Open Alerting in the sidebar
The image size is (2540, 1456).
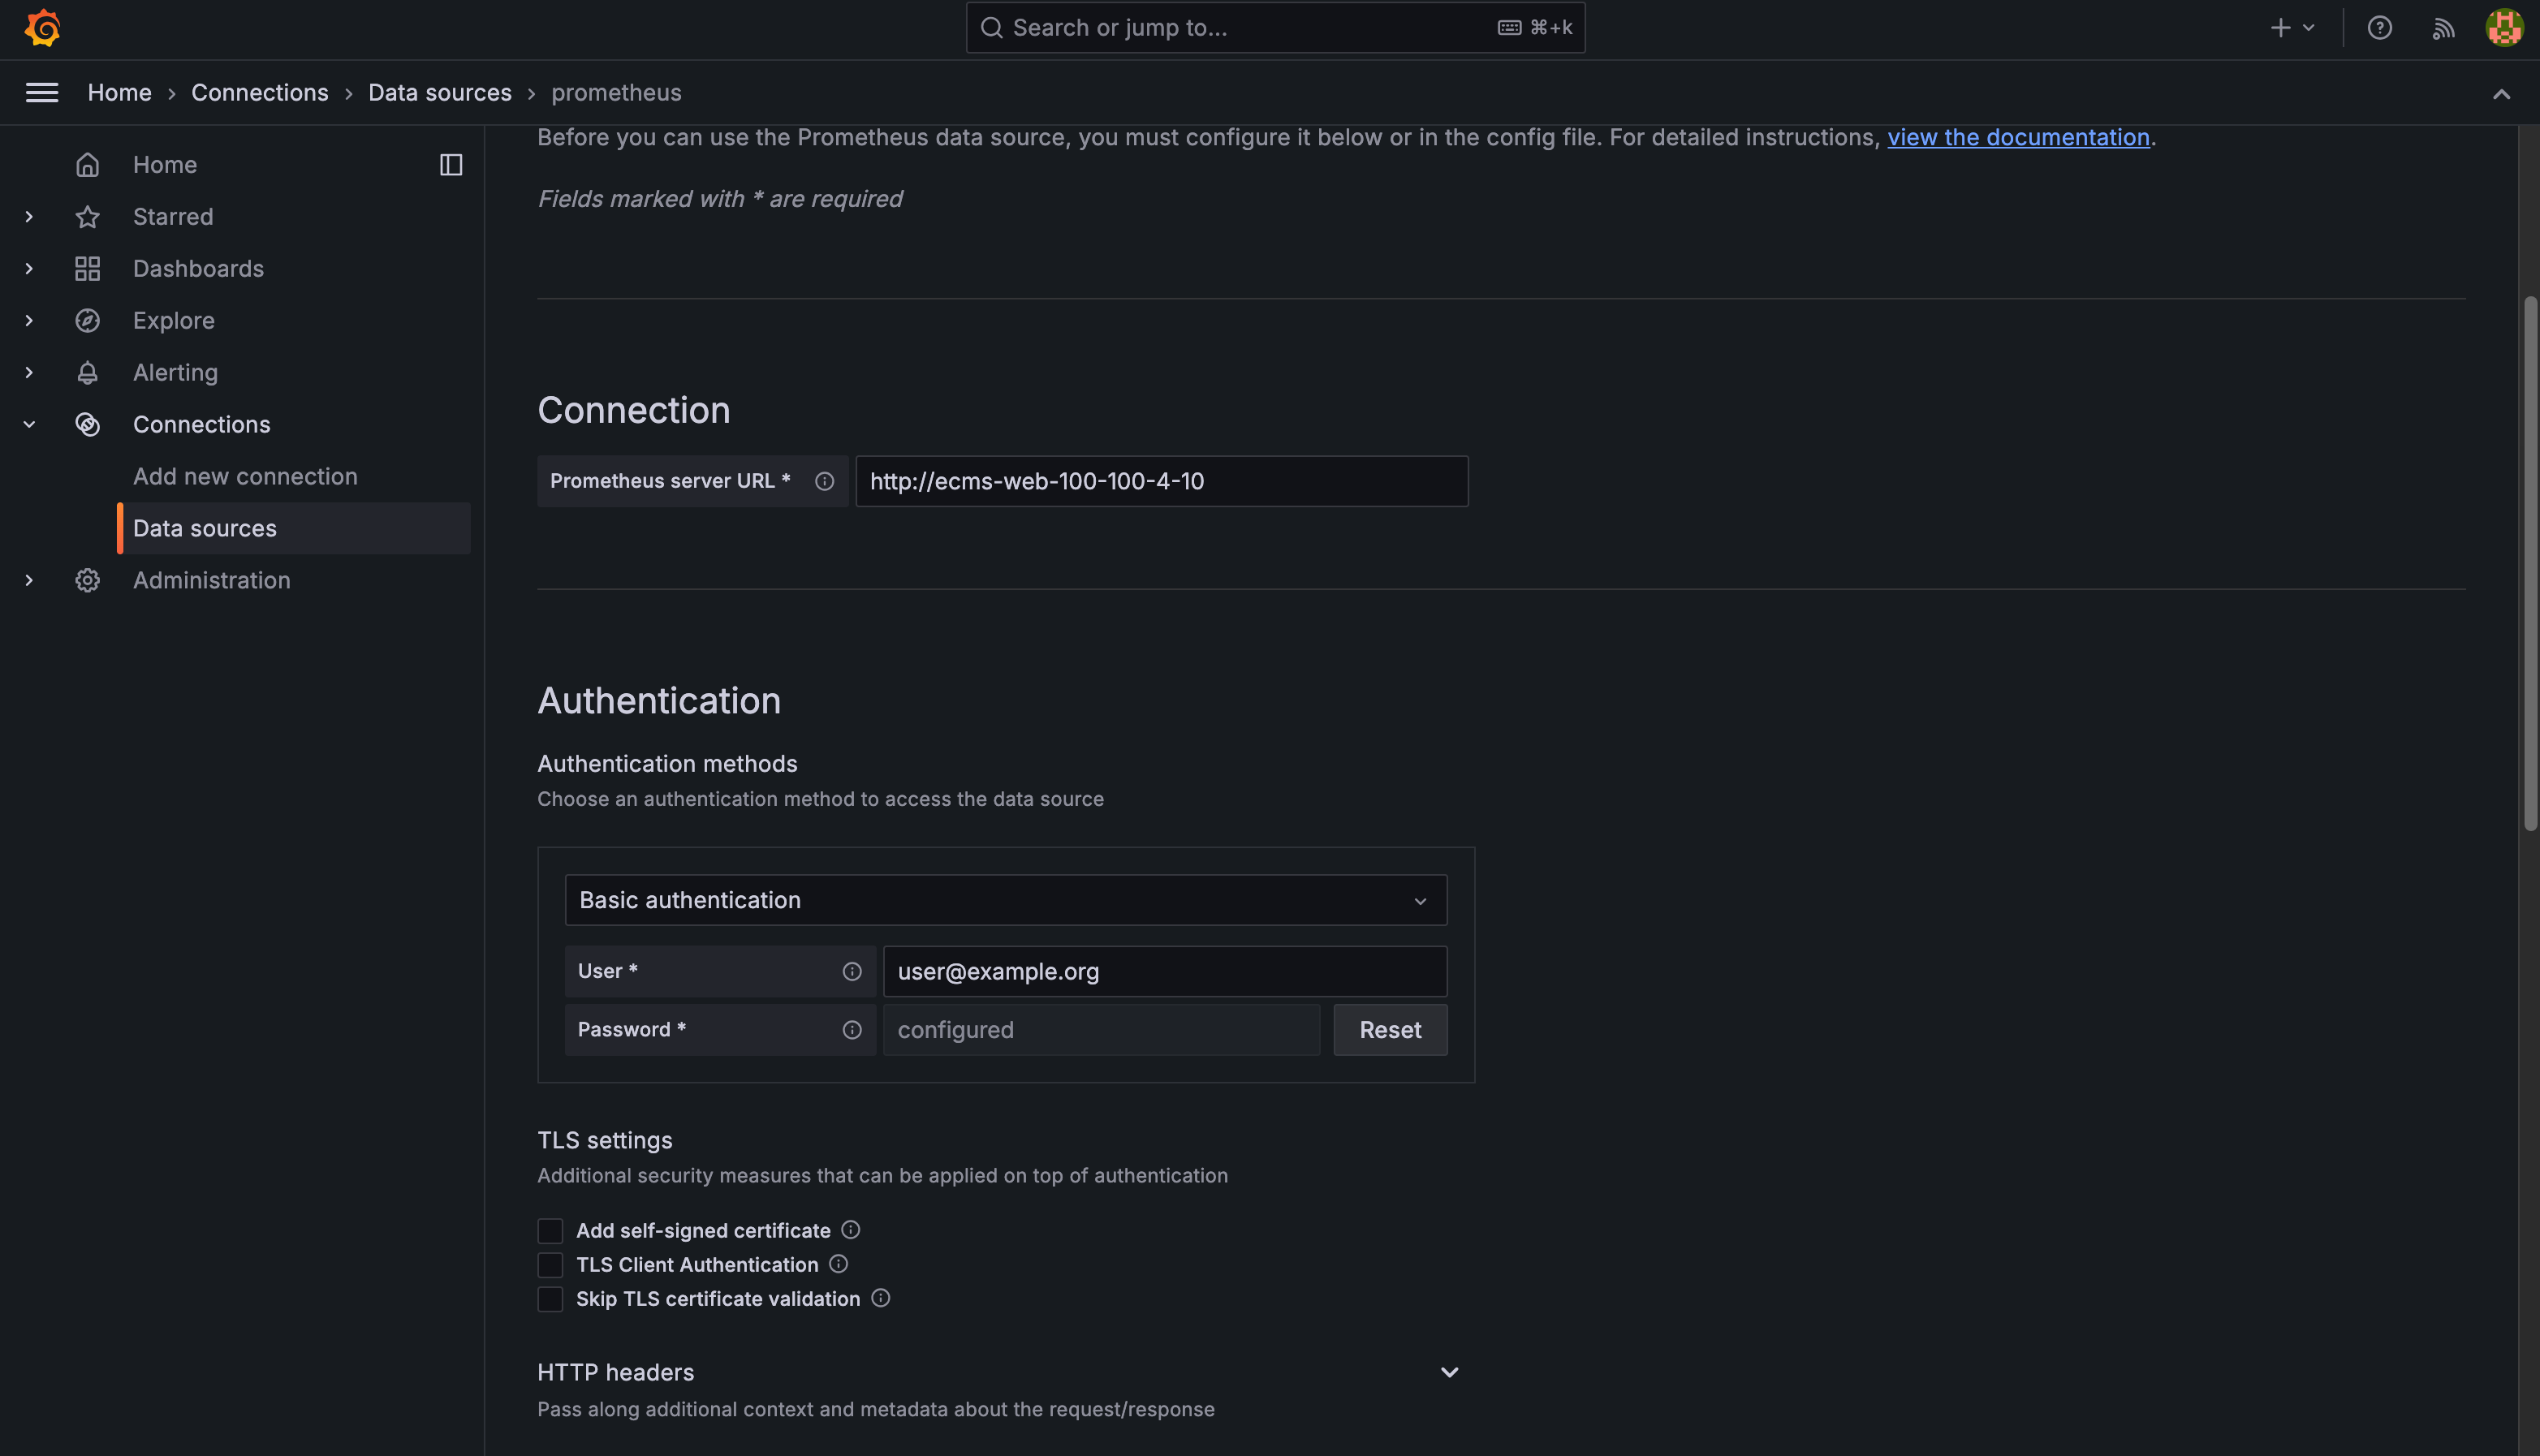[176, 373]
